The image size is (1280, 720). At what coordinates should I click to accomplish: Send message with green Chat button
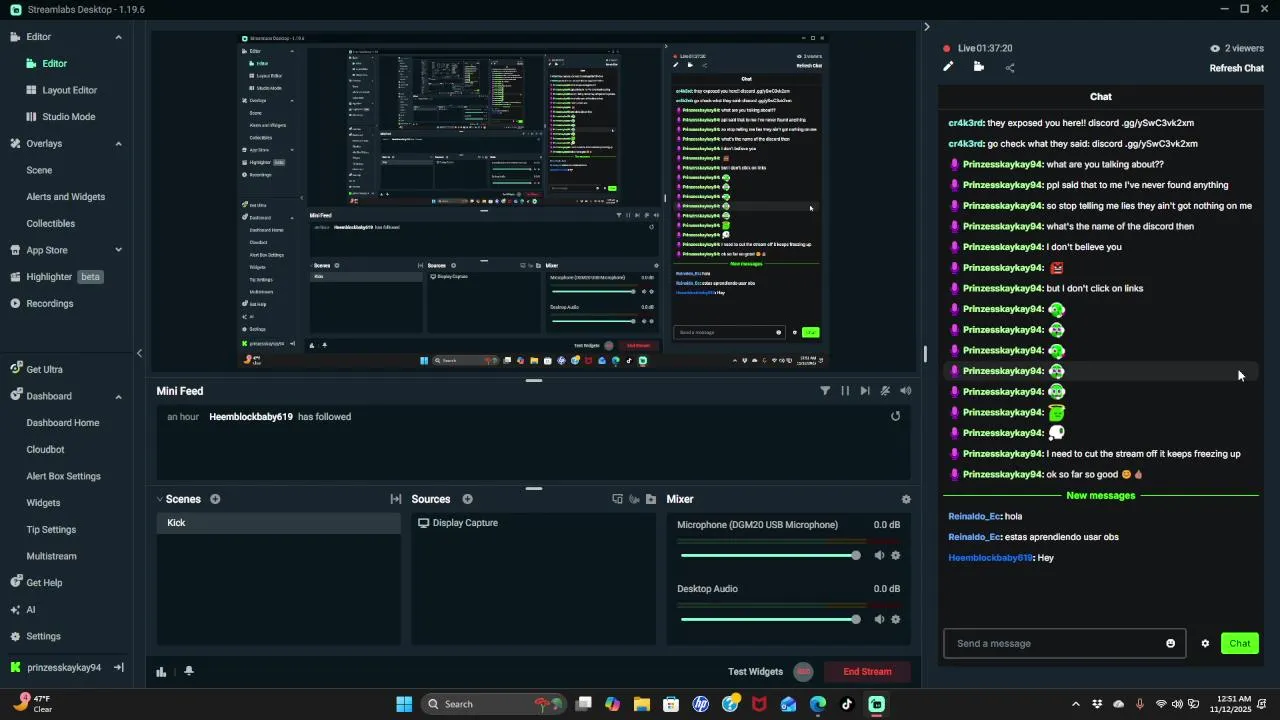click(1240, 643)
